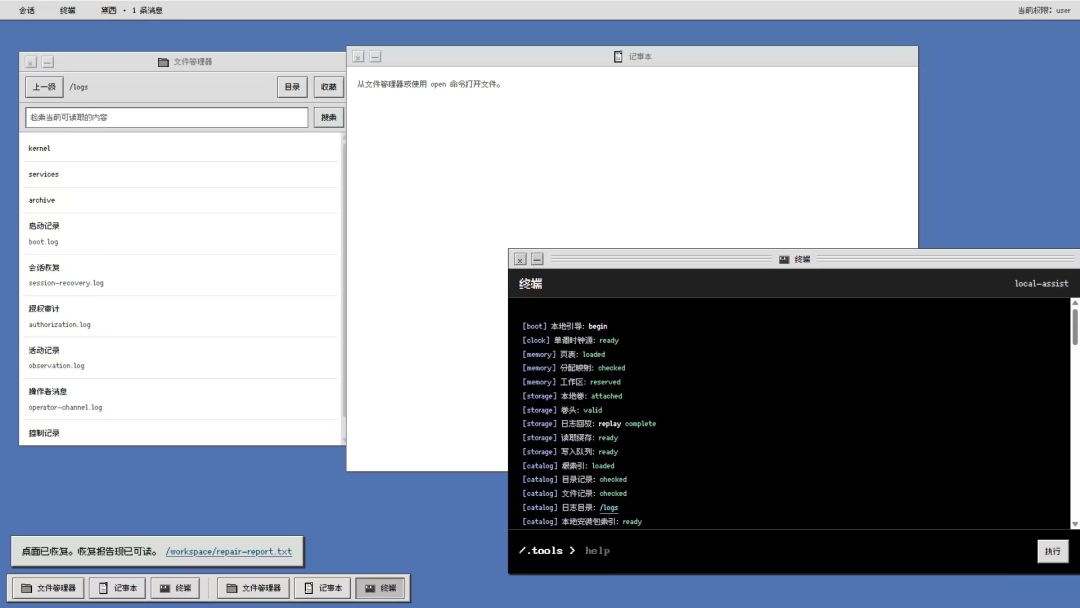Screen dimensions: 1080x608
Task: Minimize the 记事本 notepad window
Action: [375, 56]
